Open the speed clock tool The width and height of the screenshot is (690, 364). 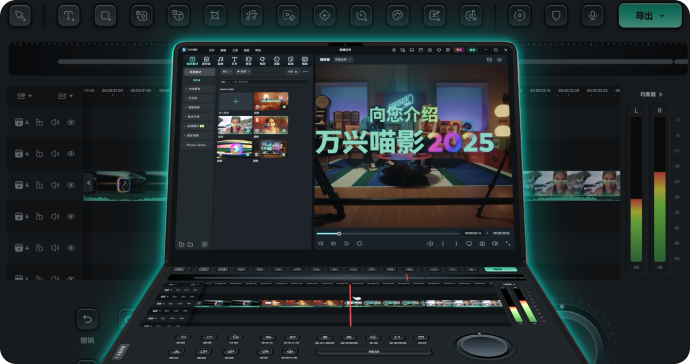[361, 16]
